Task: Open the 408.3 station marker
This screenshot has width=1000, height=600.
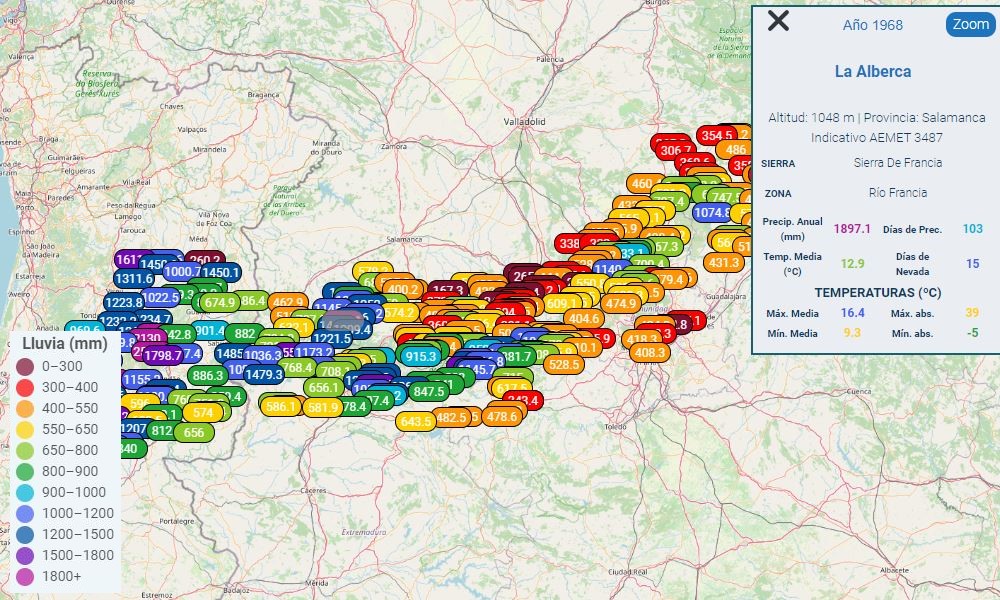Action: pos(649,352)
